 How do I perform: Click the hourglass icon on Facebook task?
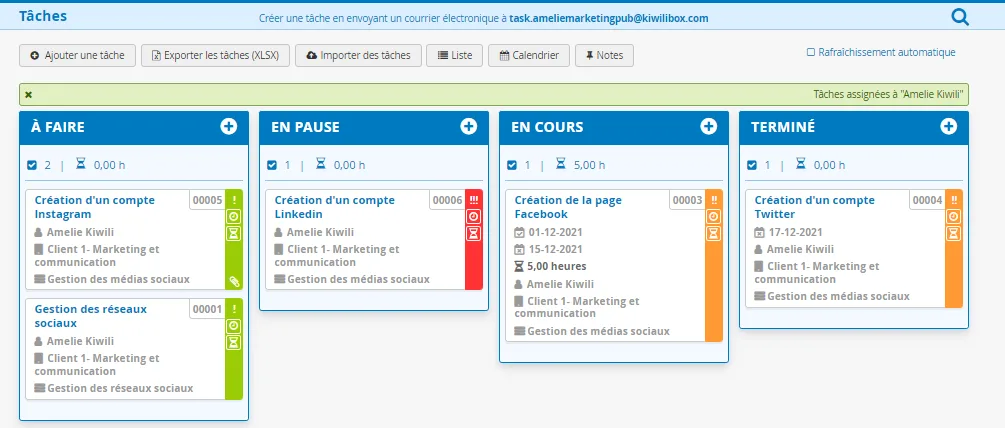point(713,233)
